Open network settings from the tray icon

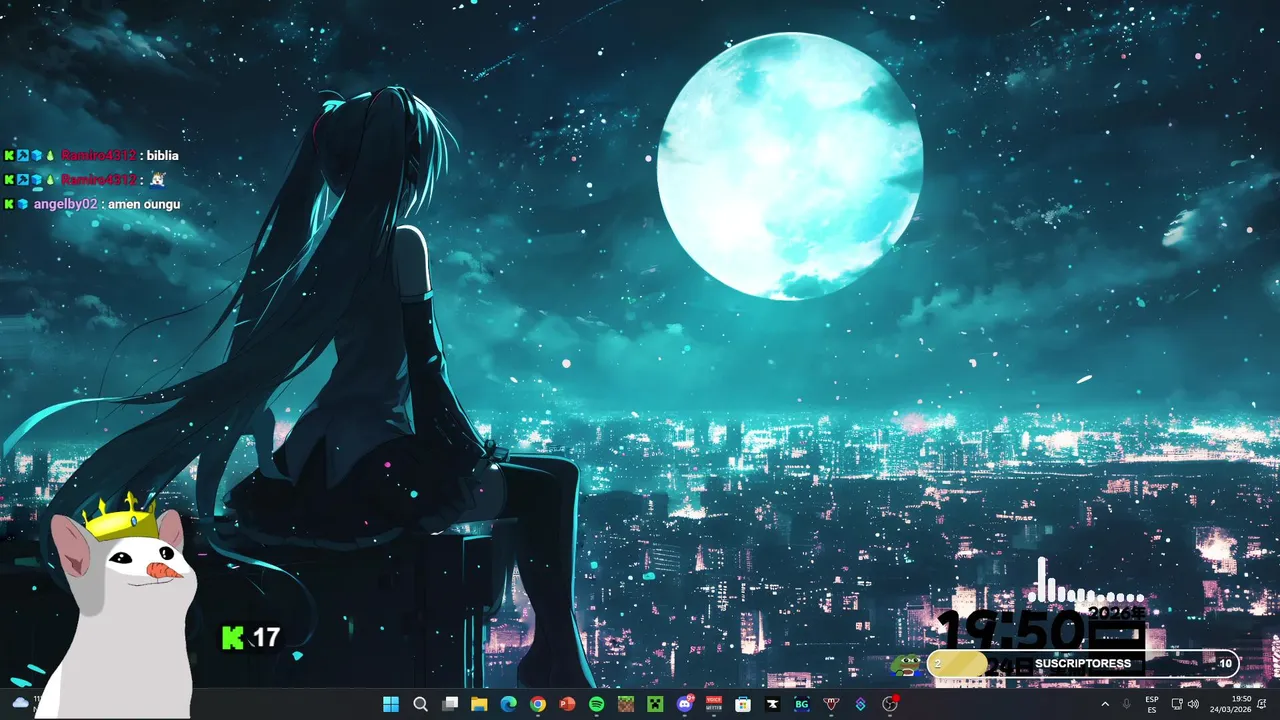[x=1177, y=704]
